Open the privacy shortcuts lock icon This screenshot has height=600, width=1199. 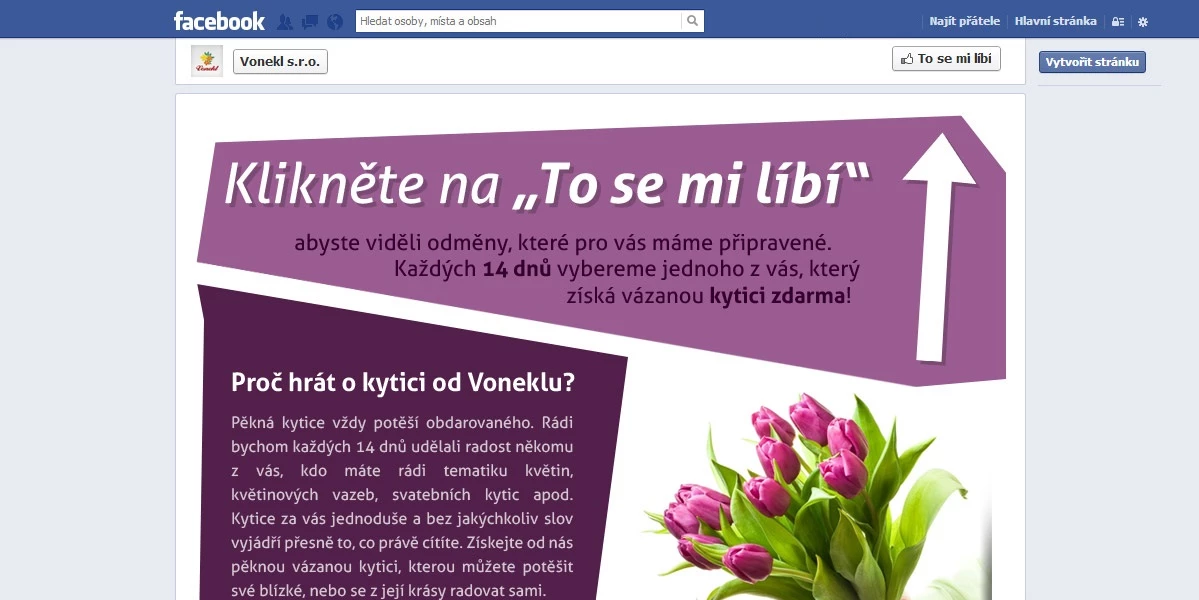(x=1118, y=22)
